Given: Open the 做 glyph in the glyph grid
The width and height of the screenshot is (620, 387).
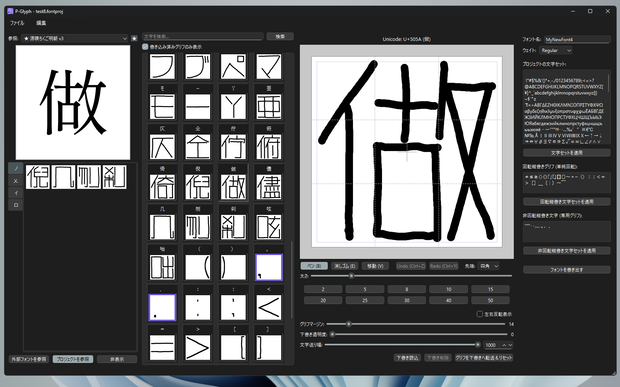Looking at the screenshot, I should [x=233, y=187].
